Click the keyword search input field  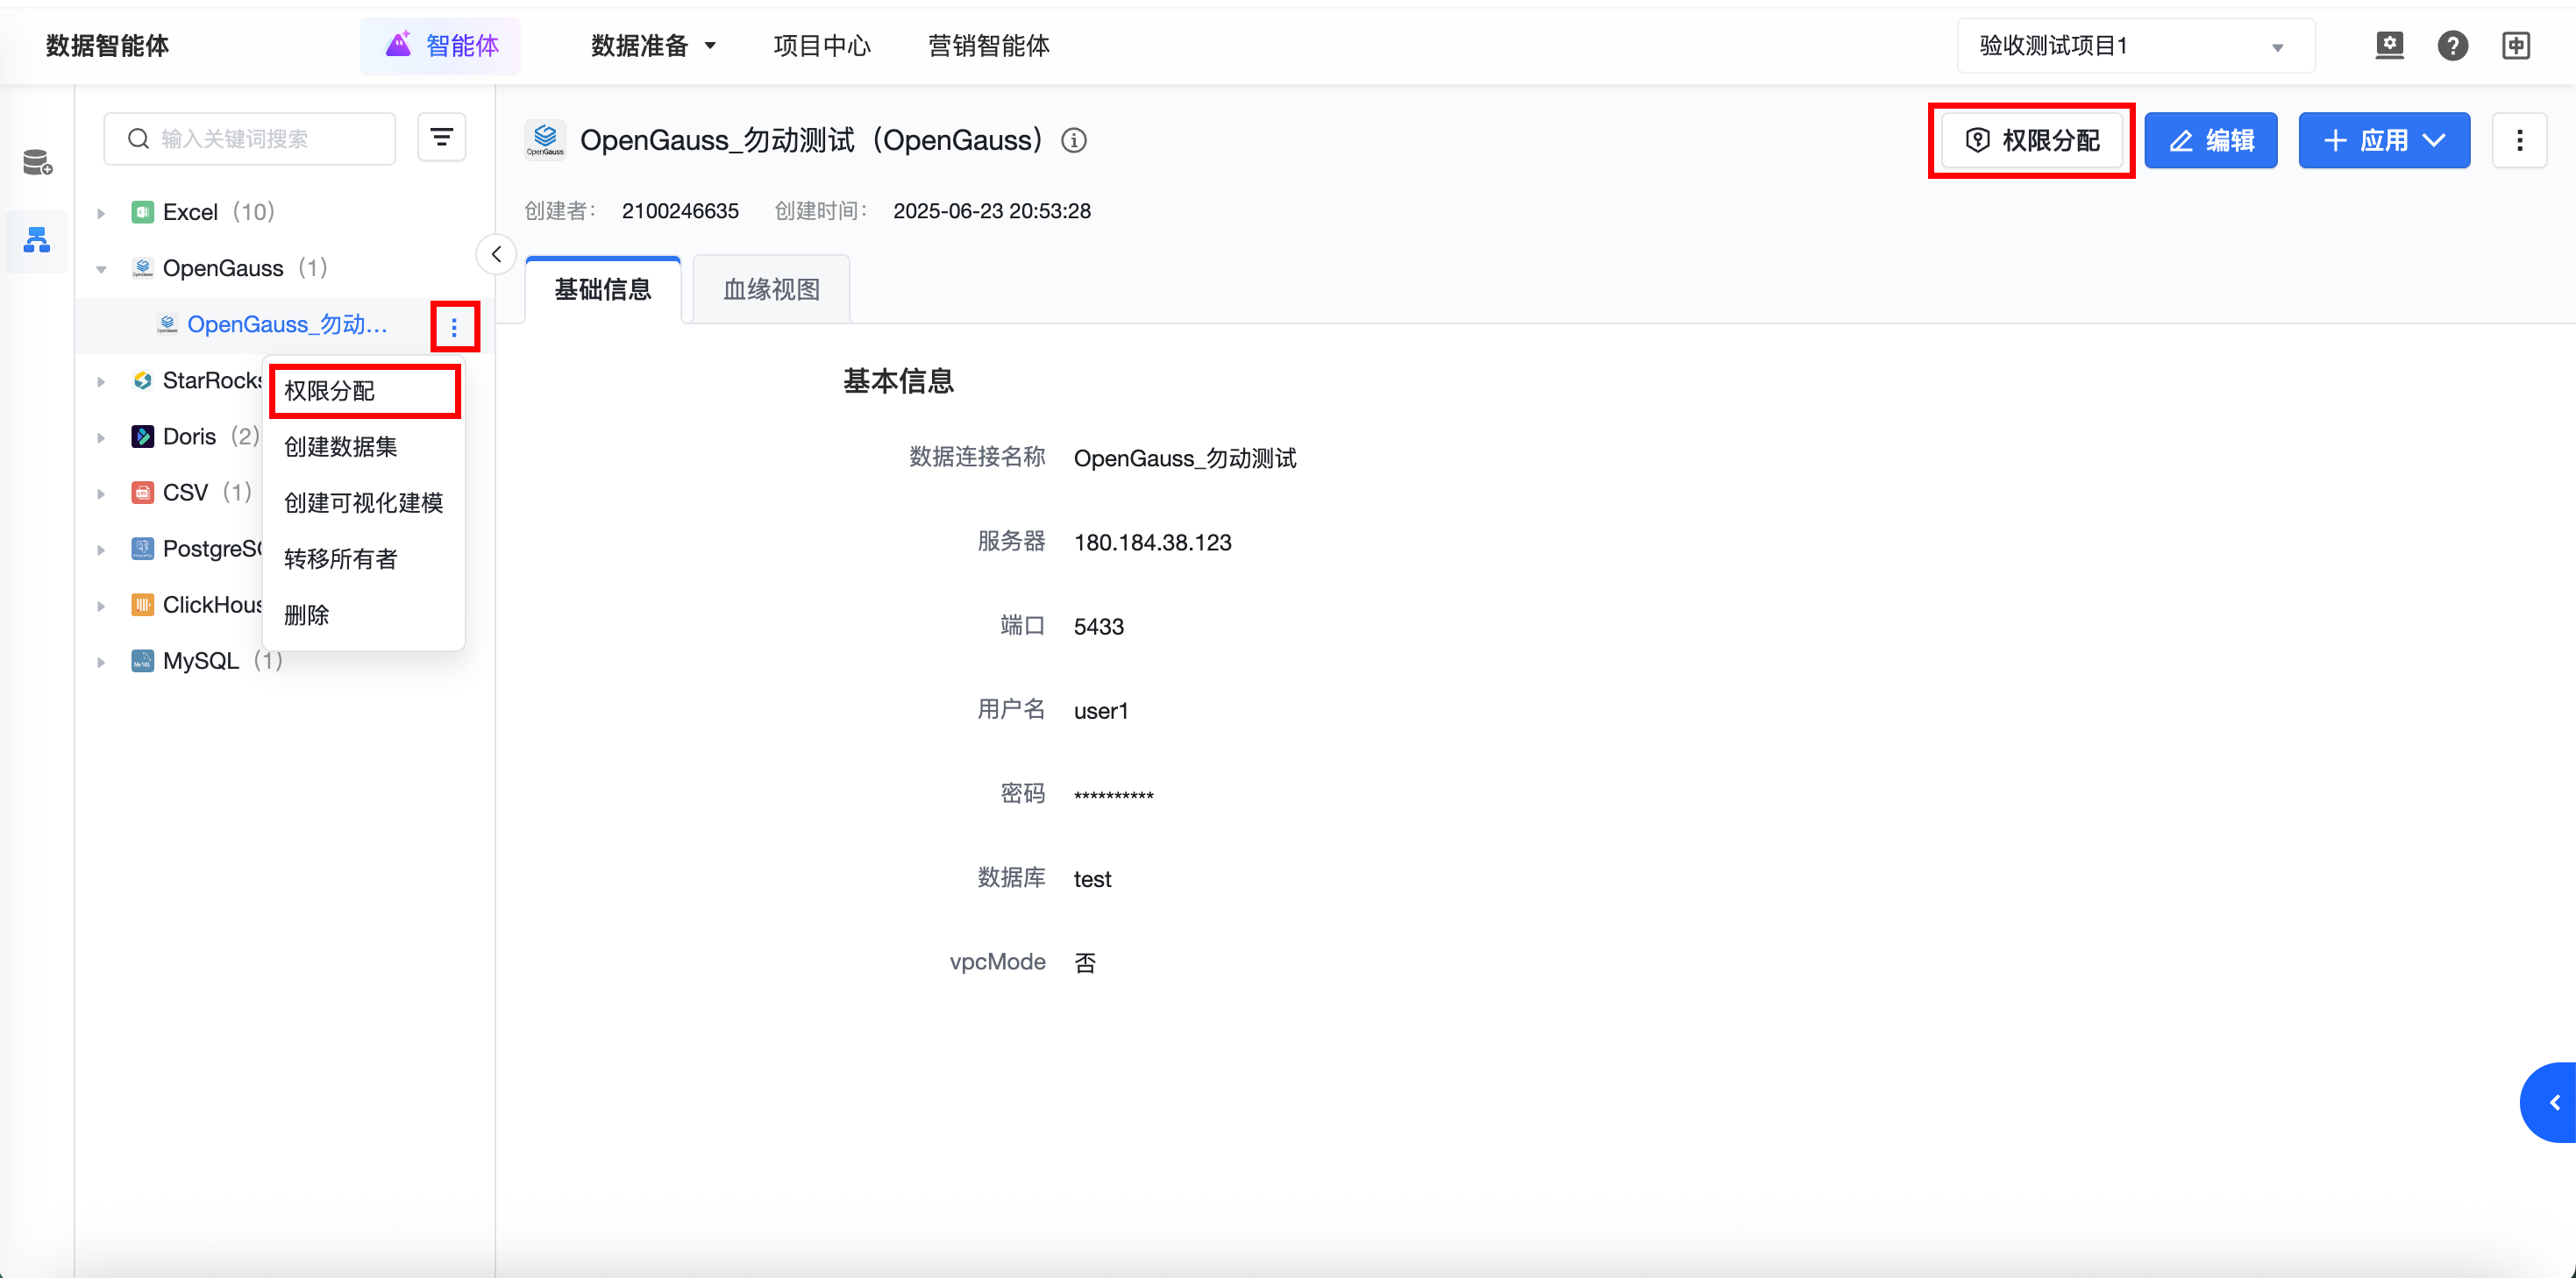click(x=262, y=139)
